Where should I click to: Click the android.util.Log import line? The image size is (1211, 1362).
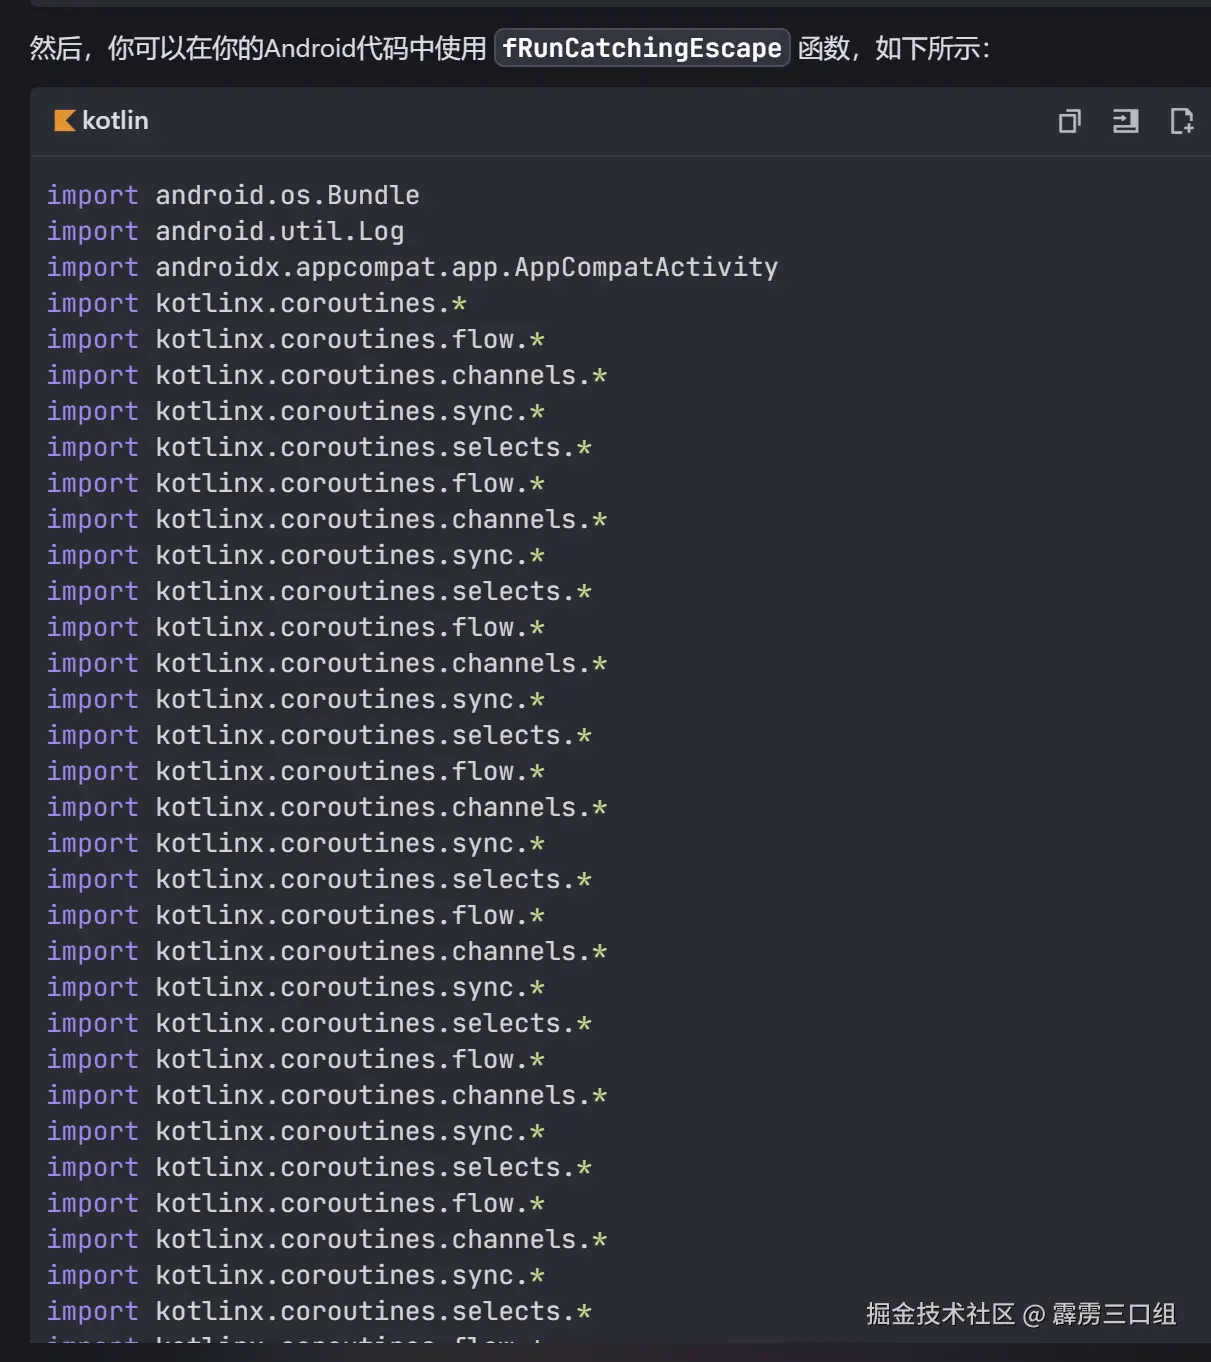click(x=225, y=231)
